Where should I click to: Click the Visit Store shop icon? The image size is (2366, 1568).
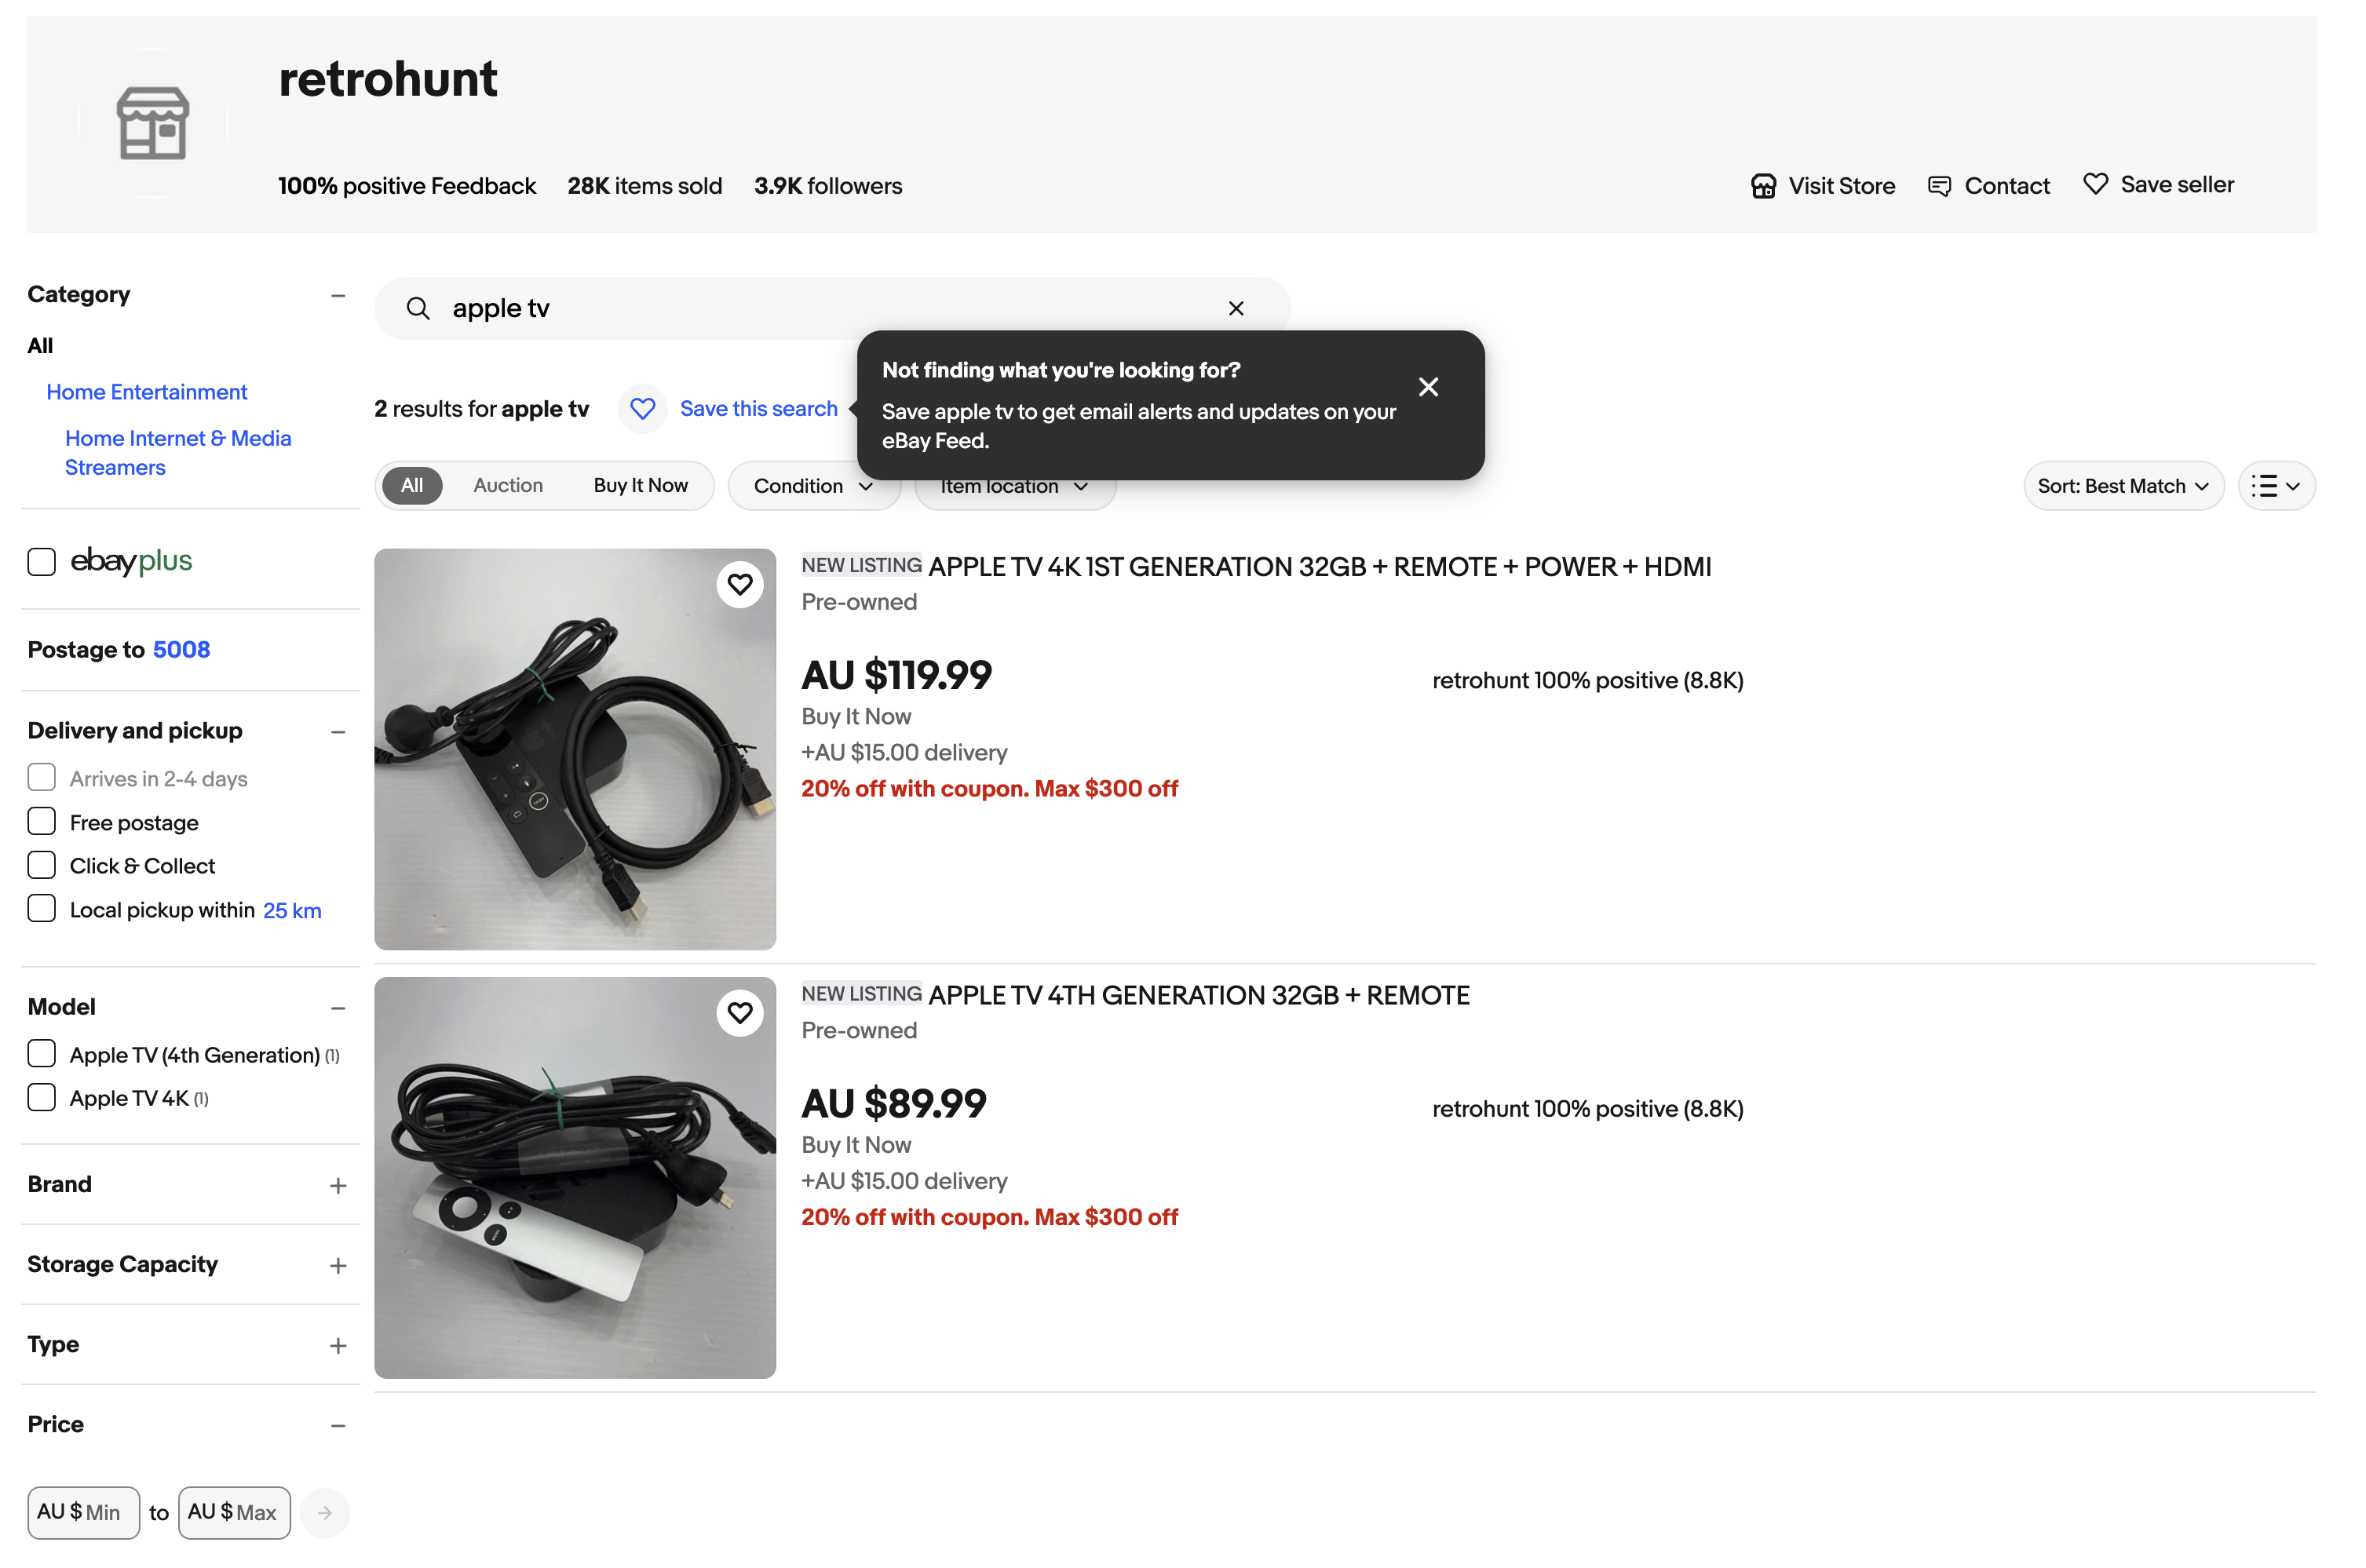[x=1763, y=186]
